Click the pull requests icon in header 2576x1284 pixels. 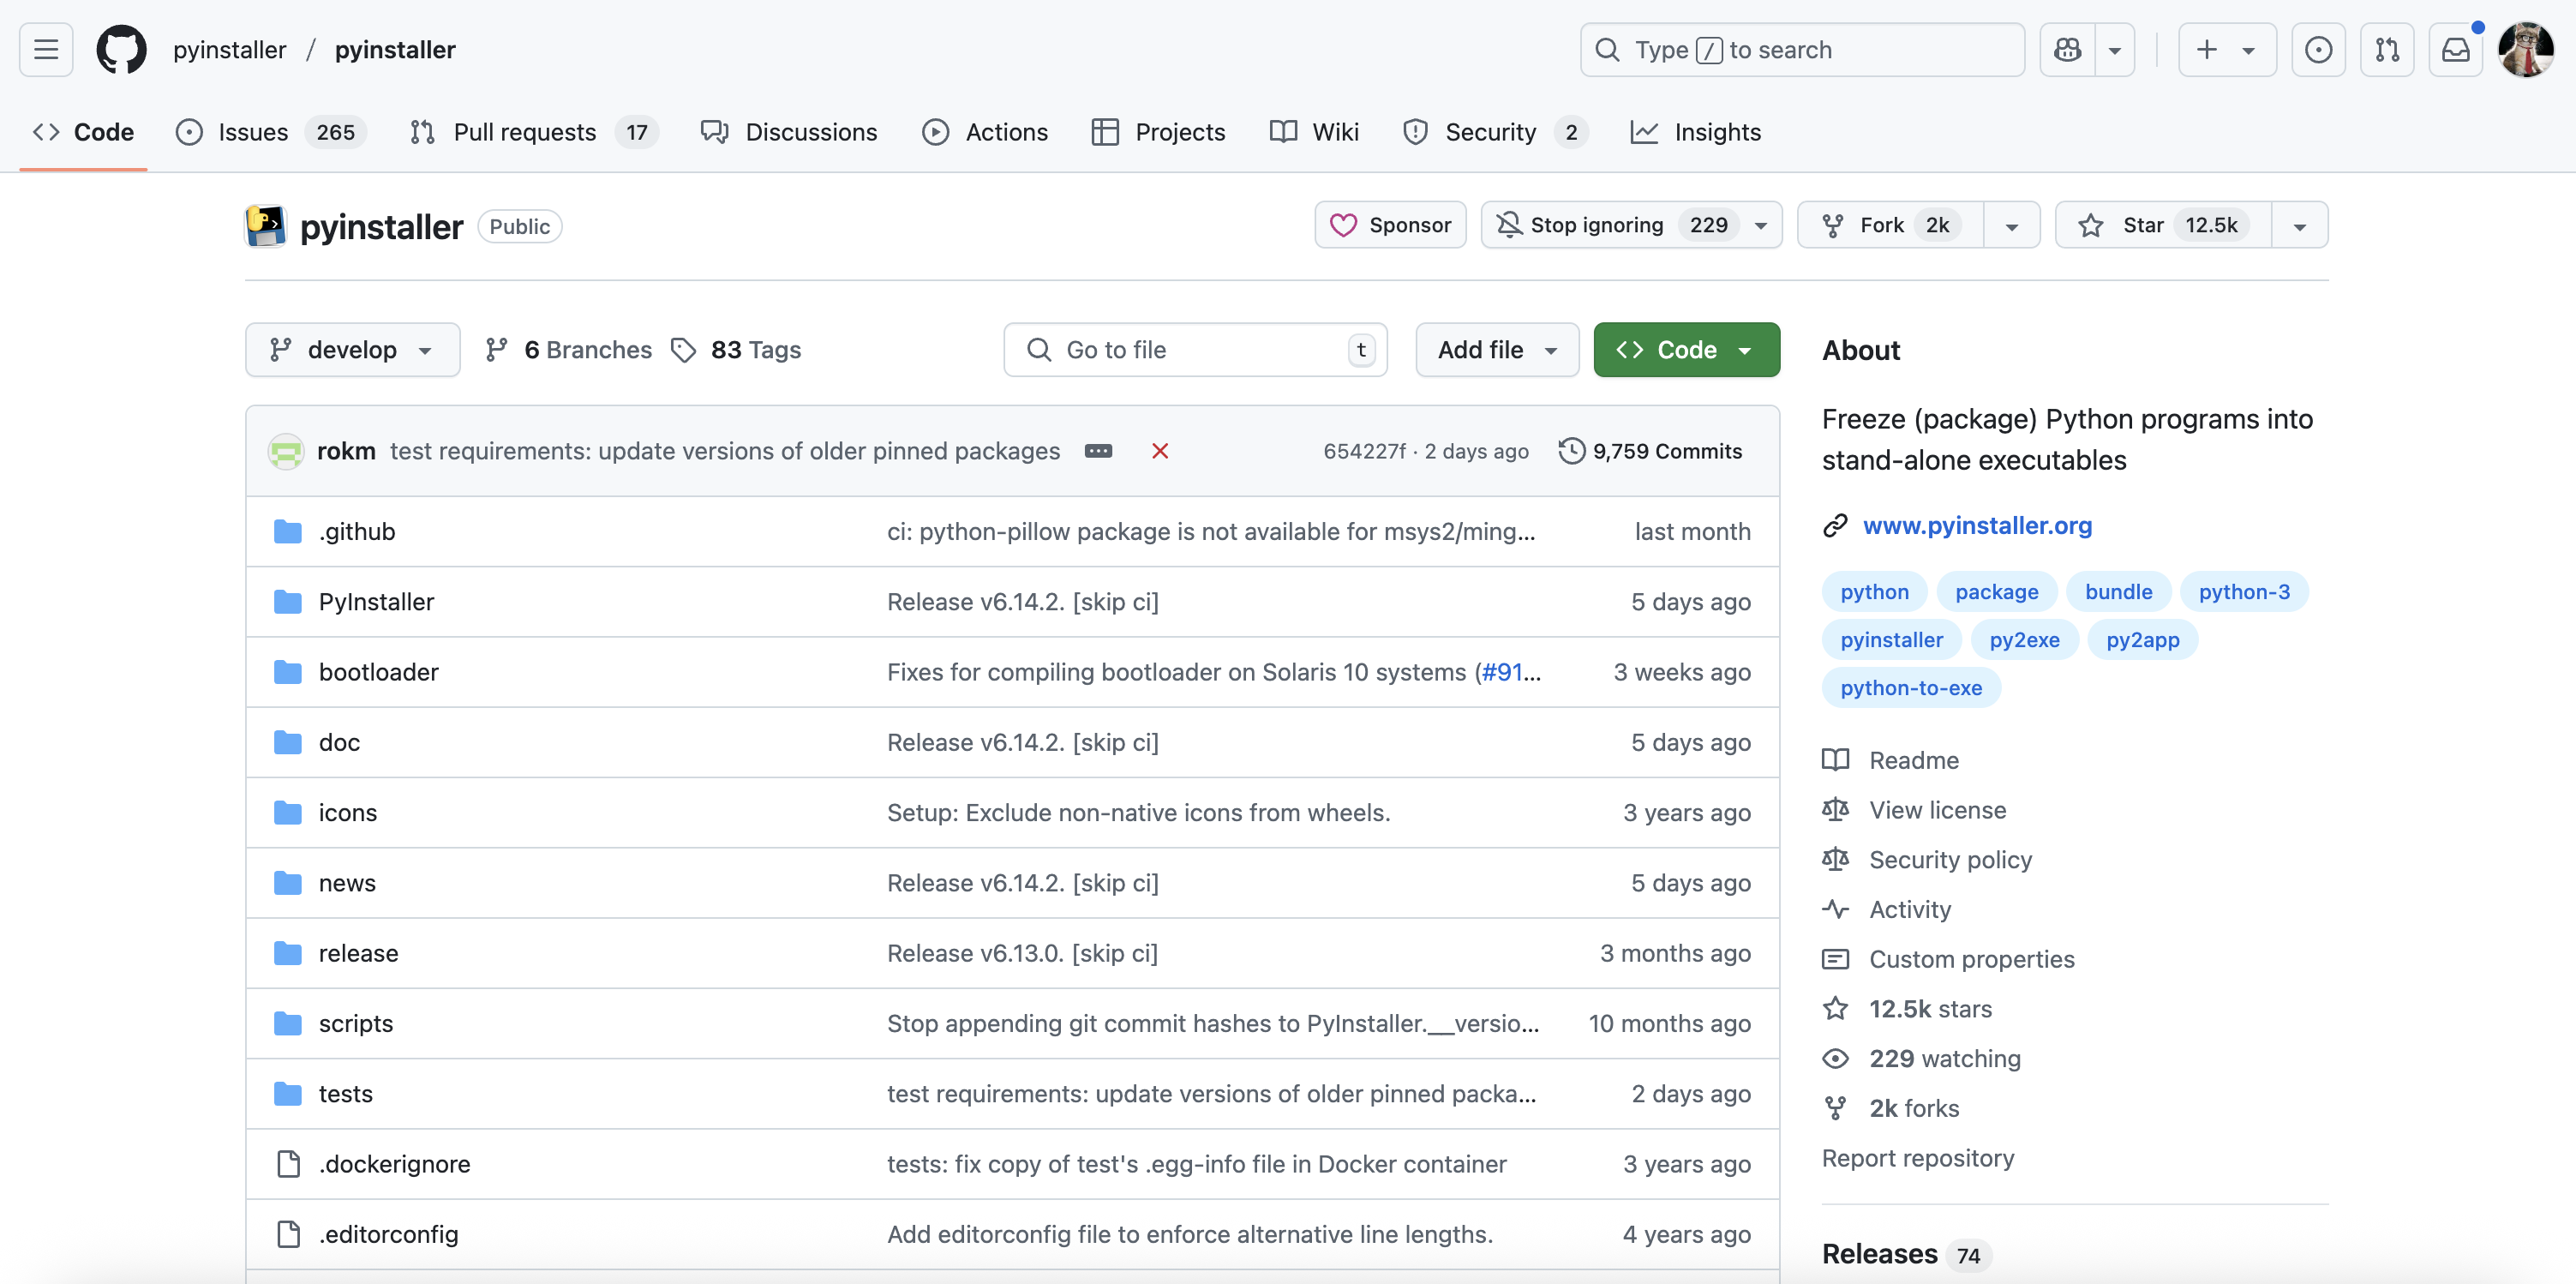[x=2387, y=49]
